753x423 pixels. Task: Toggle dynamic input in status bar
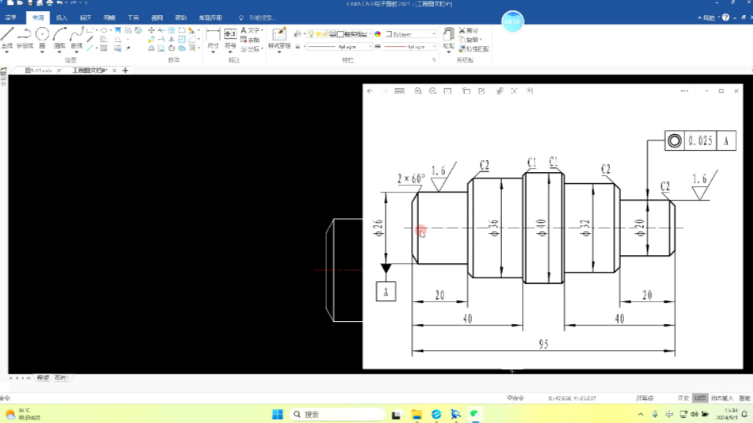pyautogui.click(x=722, y=398)
